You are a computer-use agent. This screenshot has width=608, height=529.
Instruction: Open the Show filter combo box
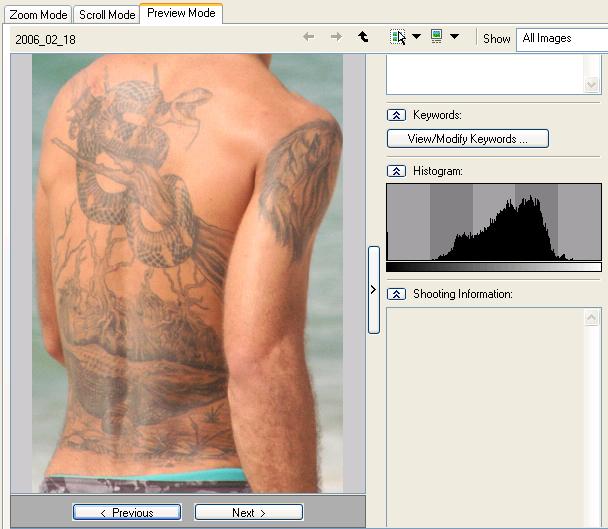(562, 38)
